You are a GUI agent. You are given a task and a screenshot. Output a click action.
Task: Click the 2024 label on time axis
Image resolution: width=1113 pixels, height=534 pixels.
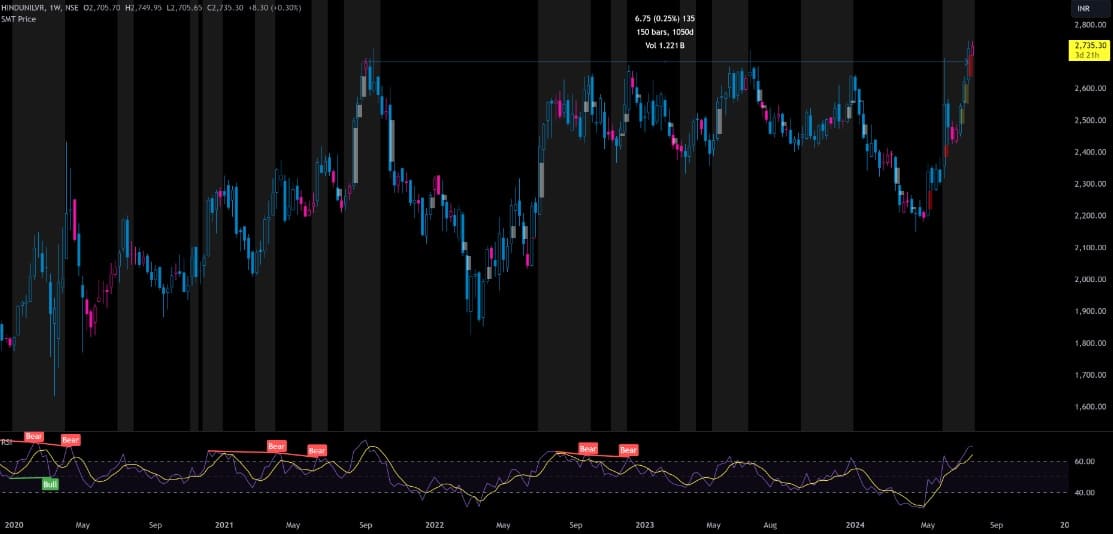(856, 524)
